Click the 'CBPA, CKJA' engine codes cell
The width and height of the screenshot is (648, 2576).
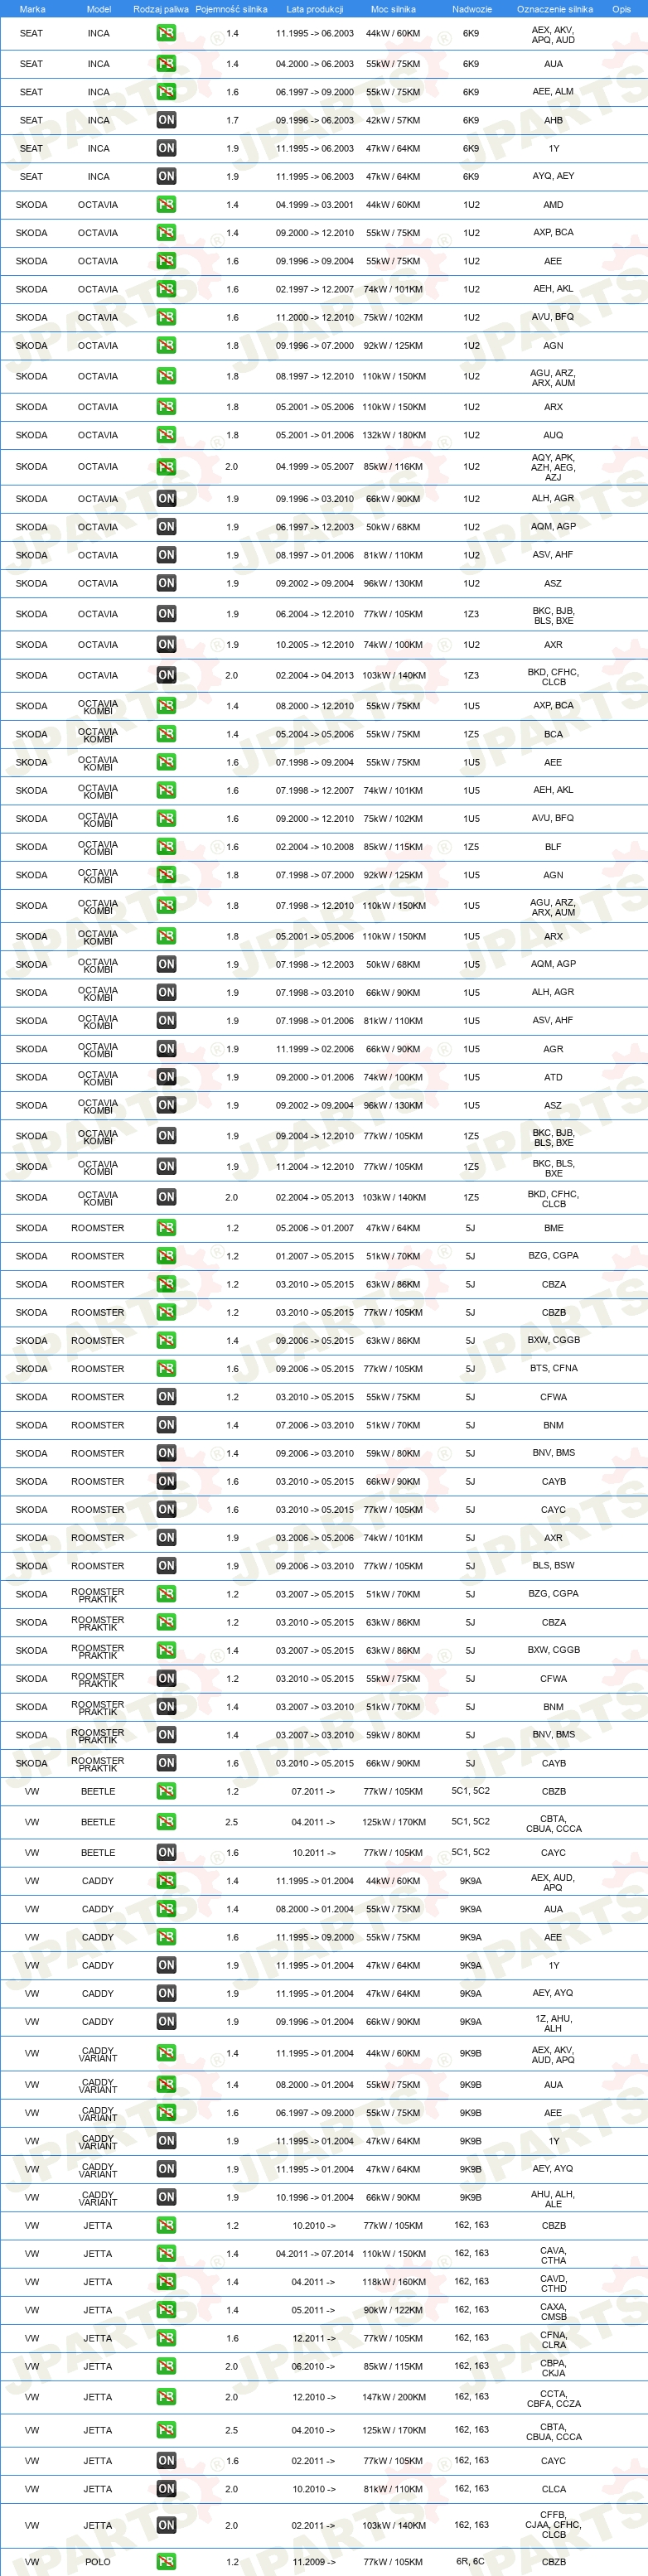pos(553,2367)
